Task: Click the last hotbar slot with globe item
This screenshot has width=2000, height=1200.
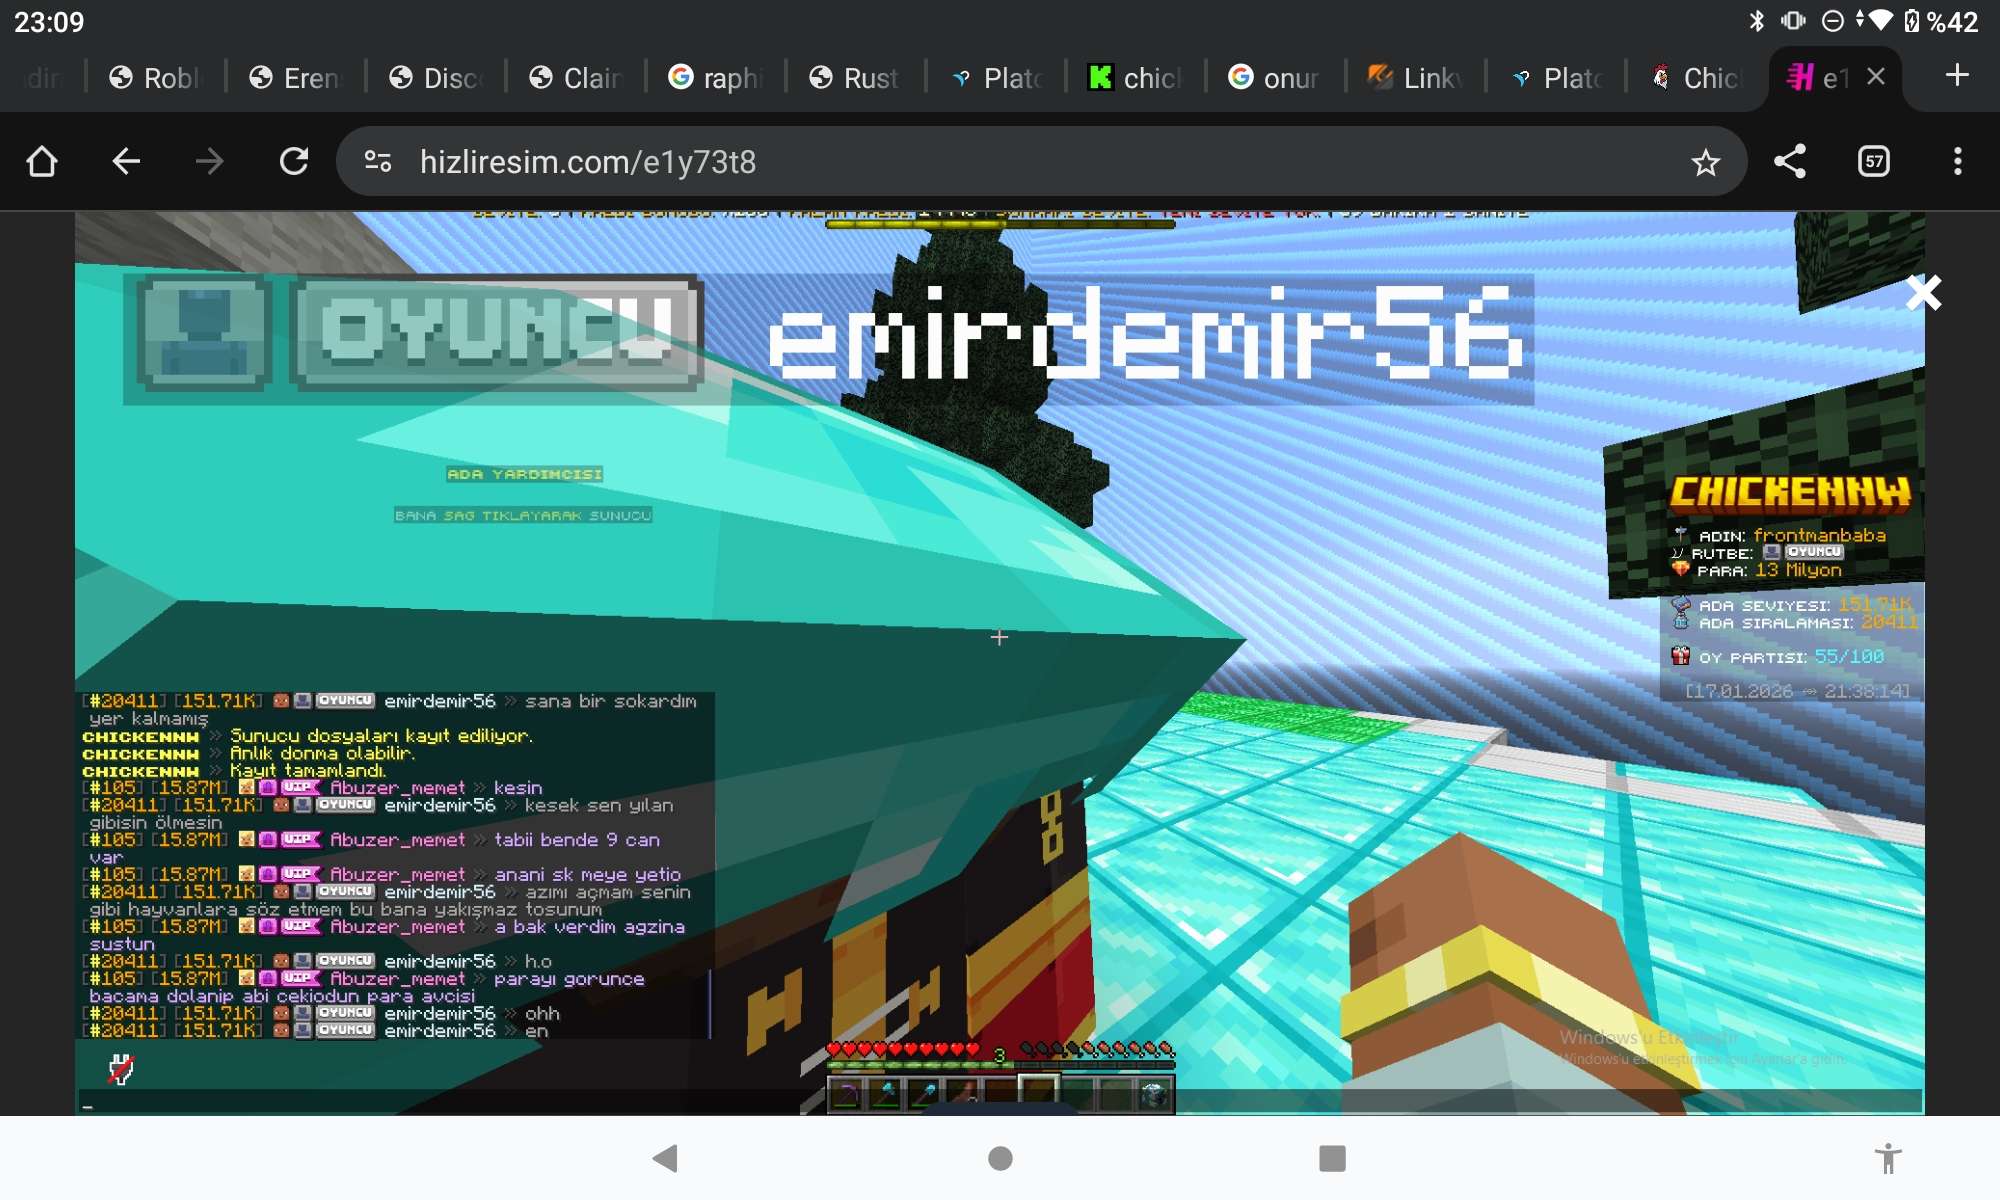Action: tap(1155, 1094)
